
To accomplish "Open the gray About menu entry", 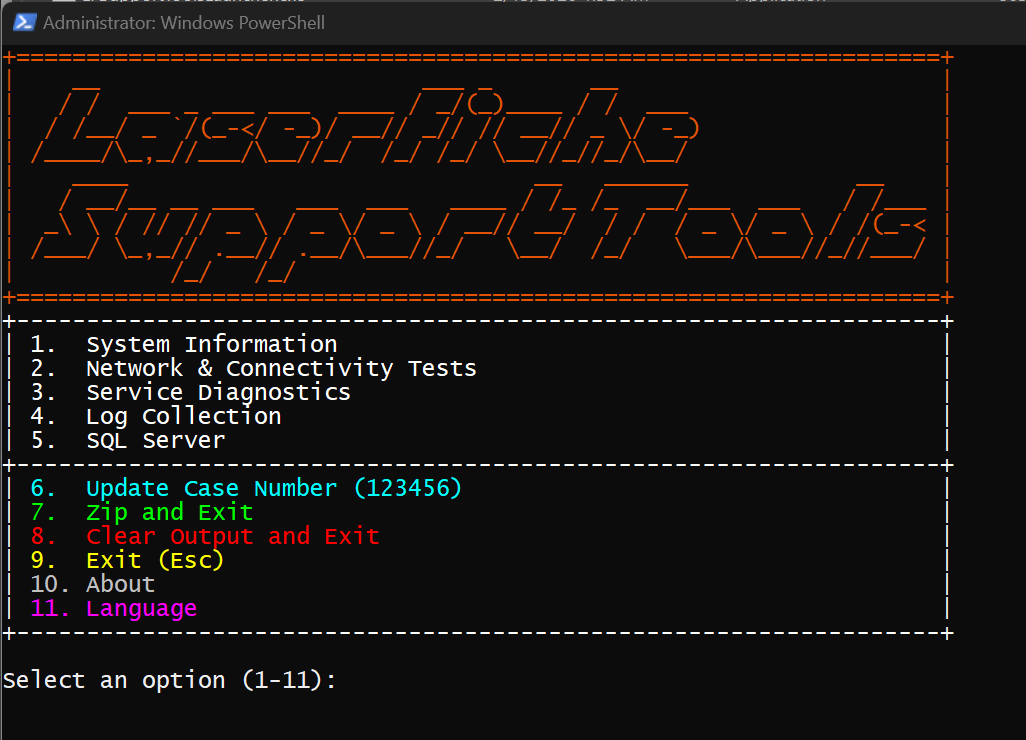I will click(x=120, y=585).
